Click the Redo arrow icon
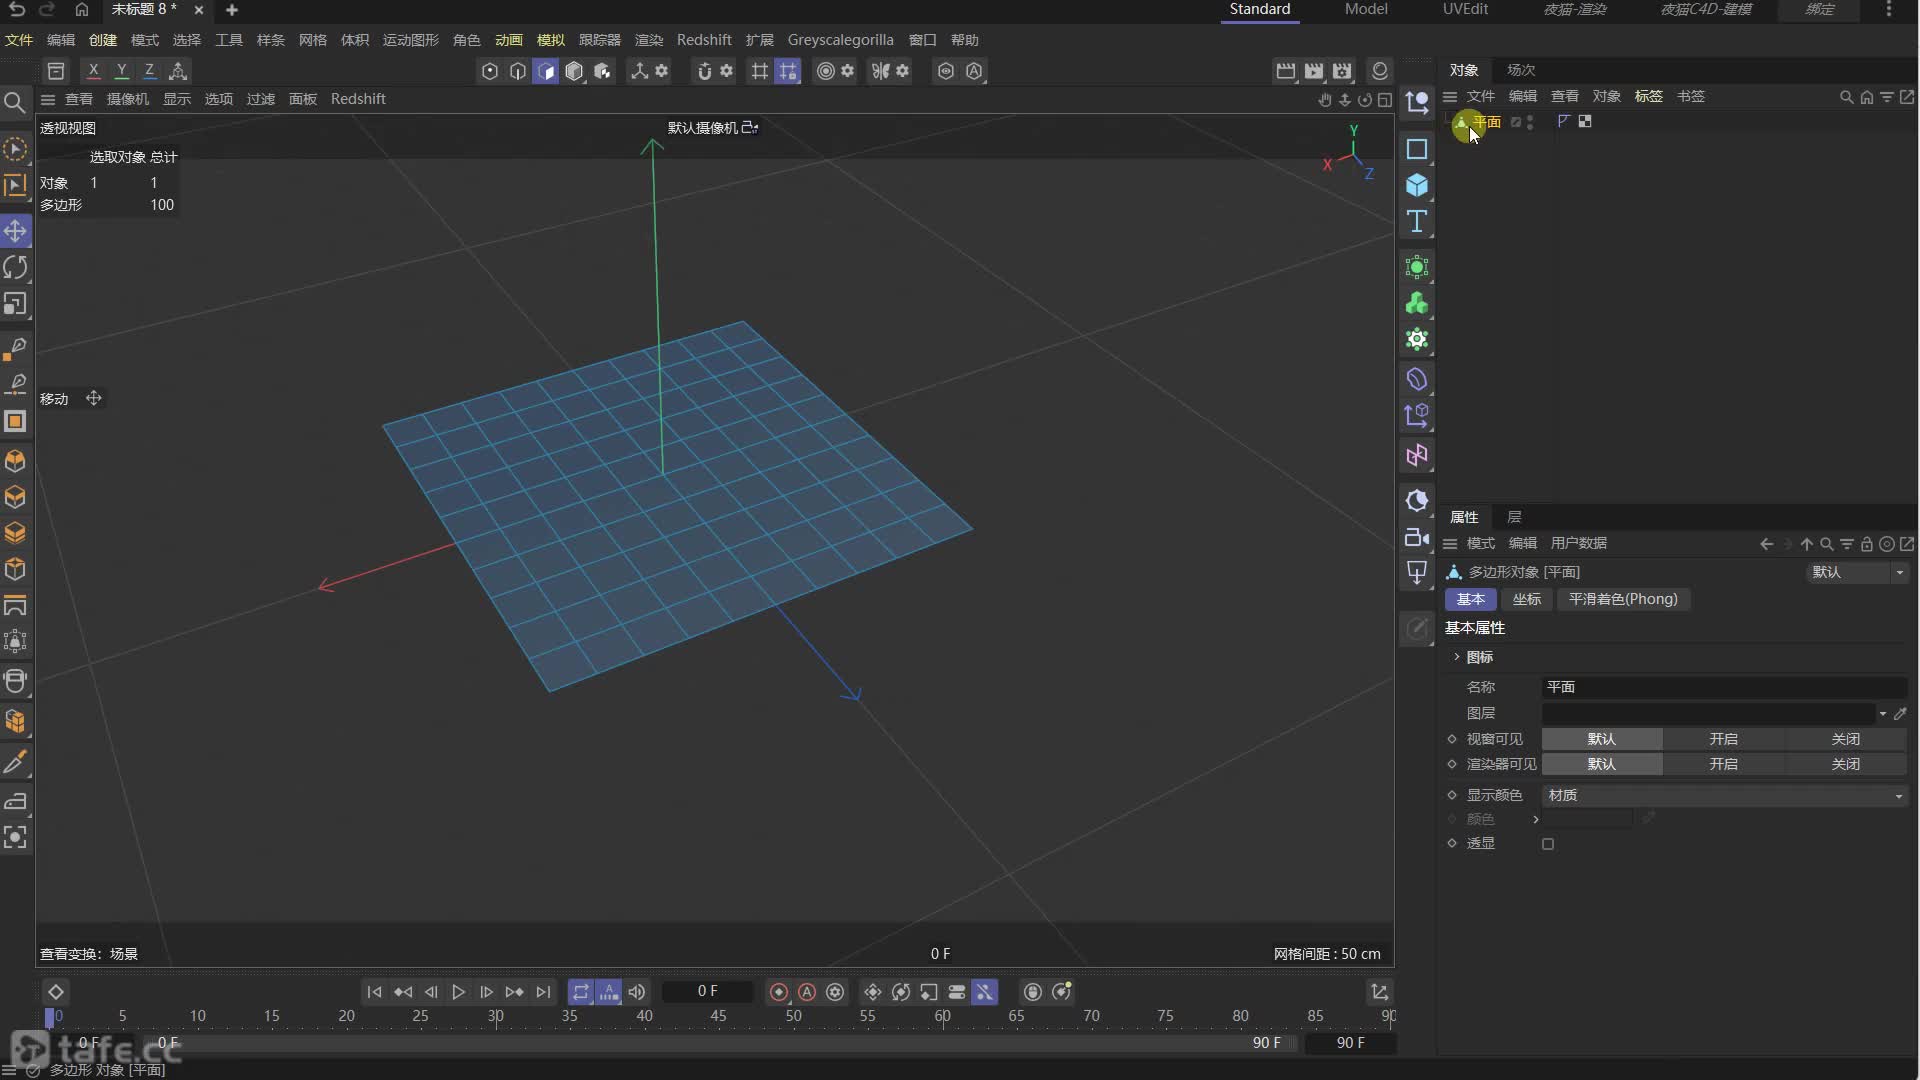The height and width of the screenshot is (1080, 1920). 47,9
